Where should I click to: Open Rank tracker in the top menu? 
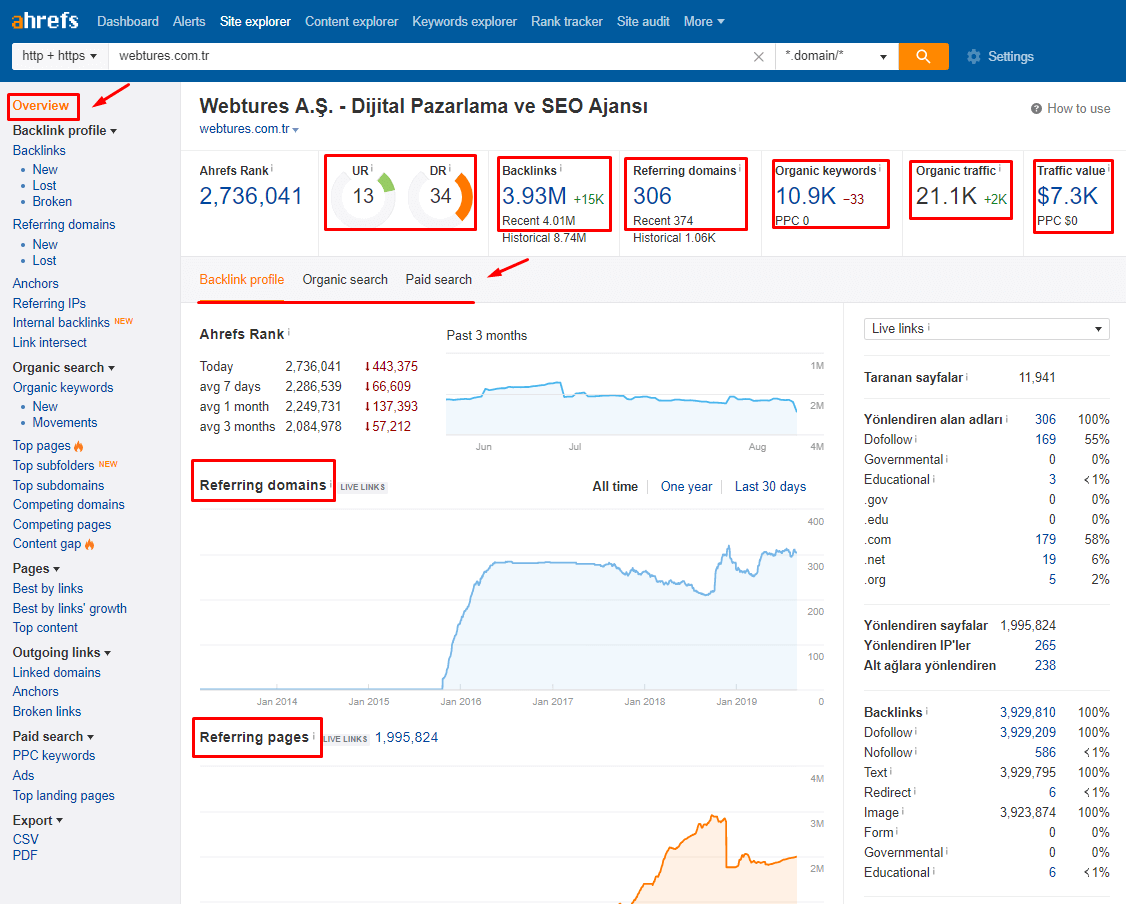point(567,22)
